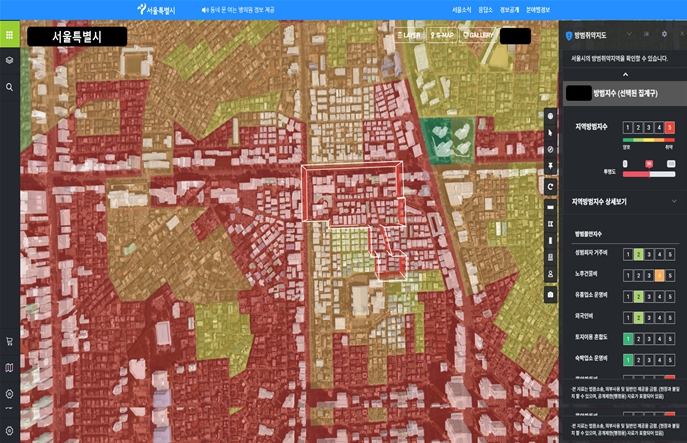Open panel settings gear icon

[x=665, y=35]
